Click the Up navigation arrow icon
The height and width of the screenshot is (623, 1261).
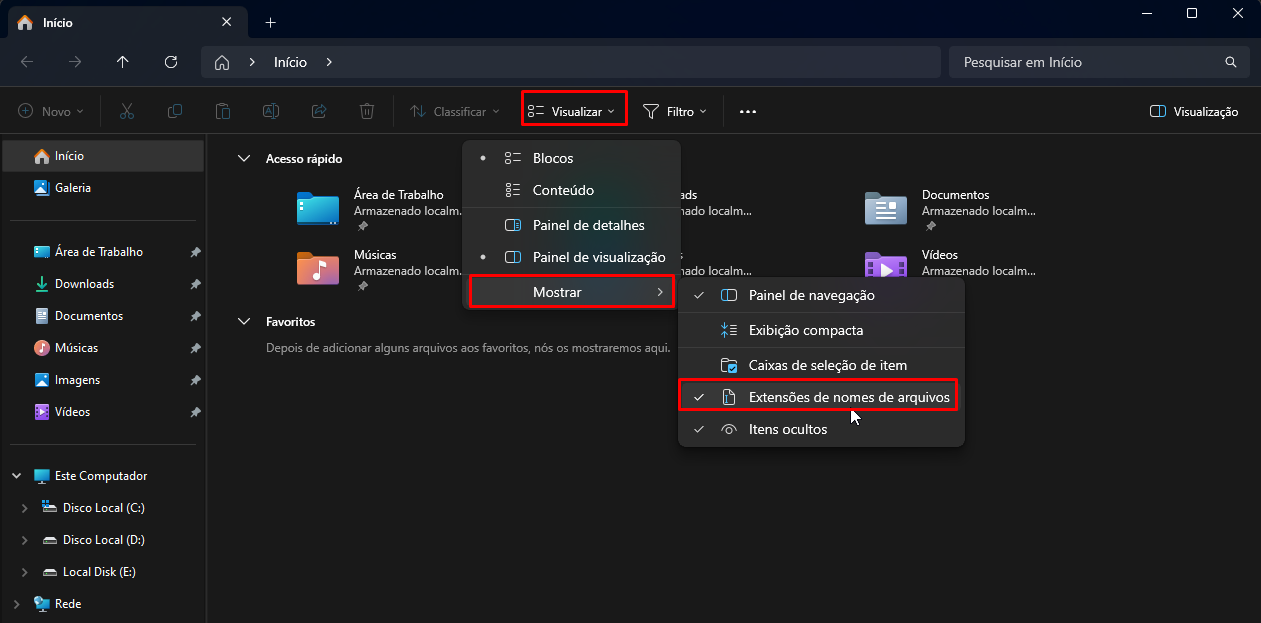[x=122, y=61]
